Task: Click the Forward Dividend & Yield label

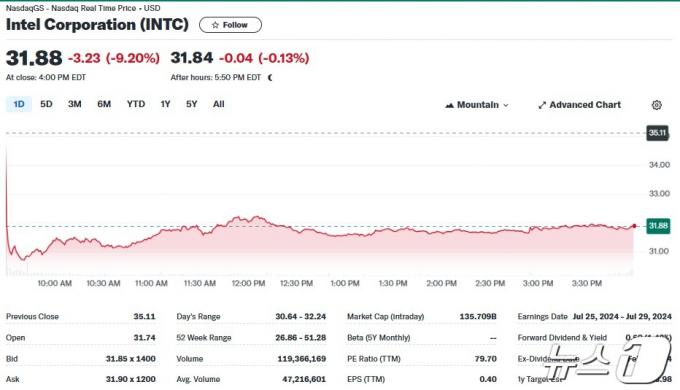Action: (562, 338)
